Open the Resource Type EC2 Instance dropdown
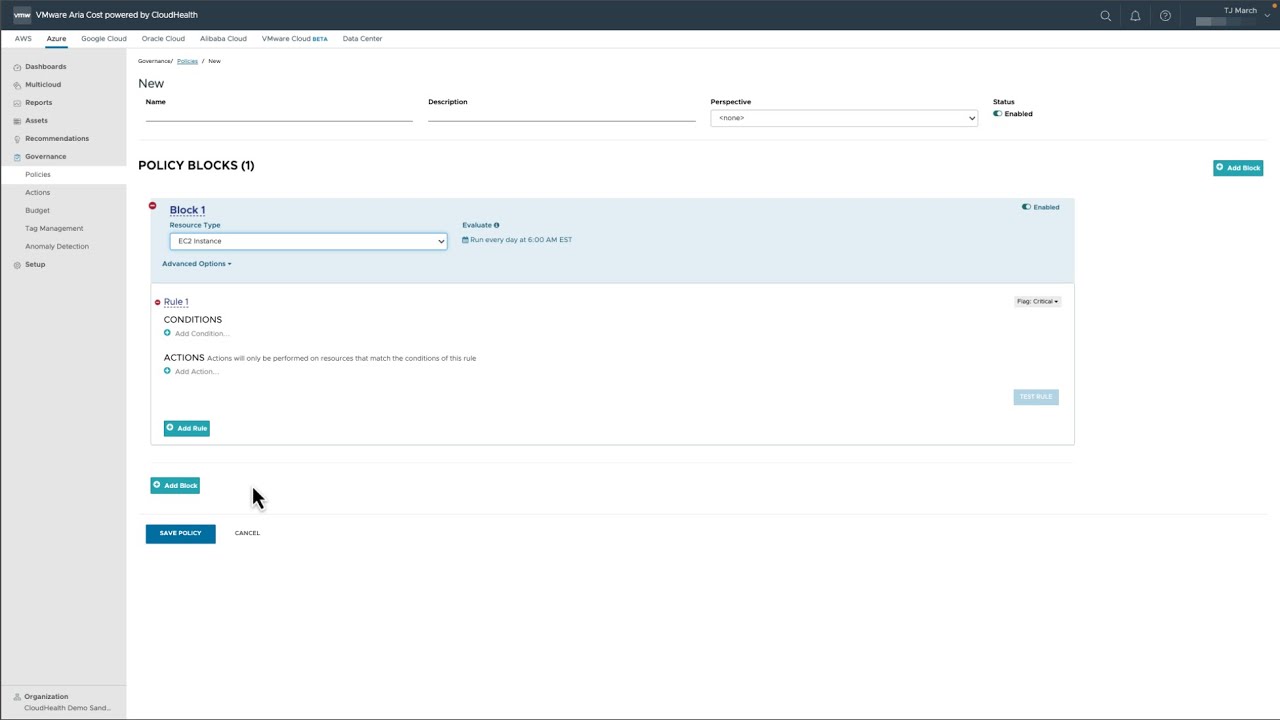The height and width of the screenshot is (720, 1280). click(x=308, y=241)
